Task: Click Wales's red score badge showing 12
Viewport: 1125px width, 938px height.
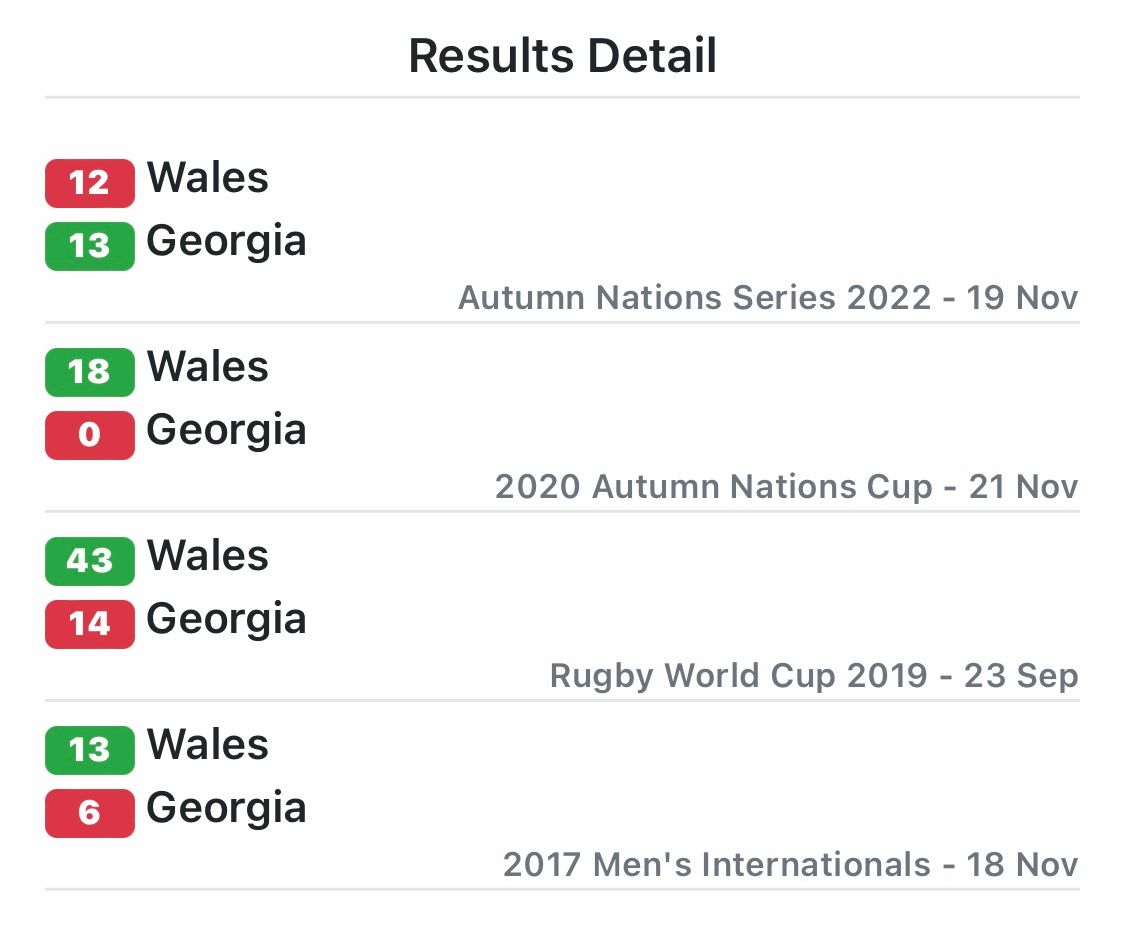Action: point(89,183)
